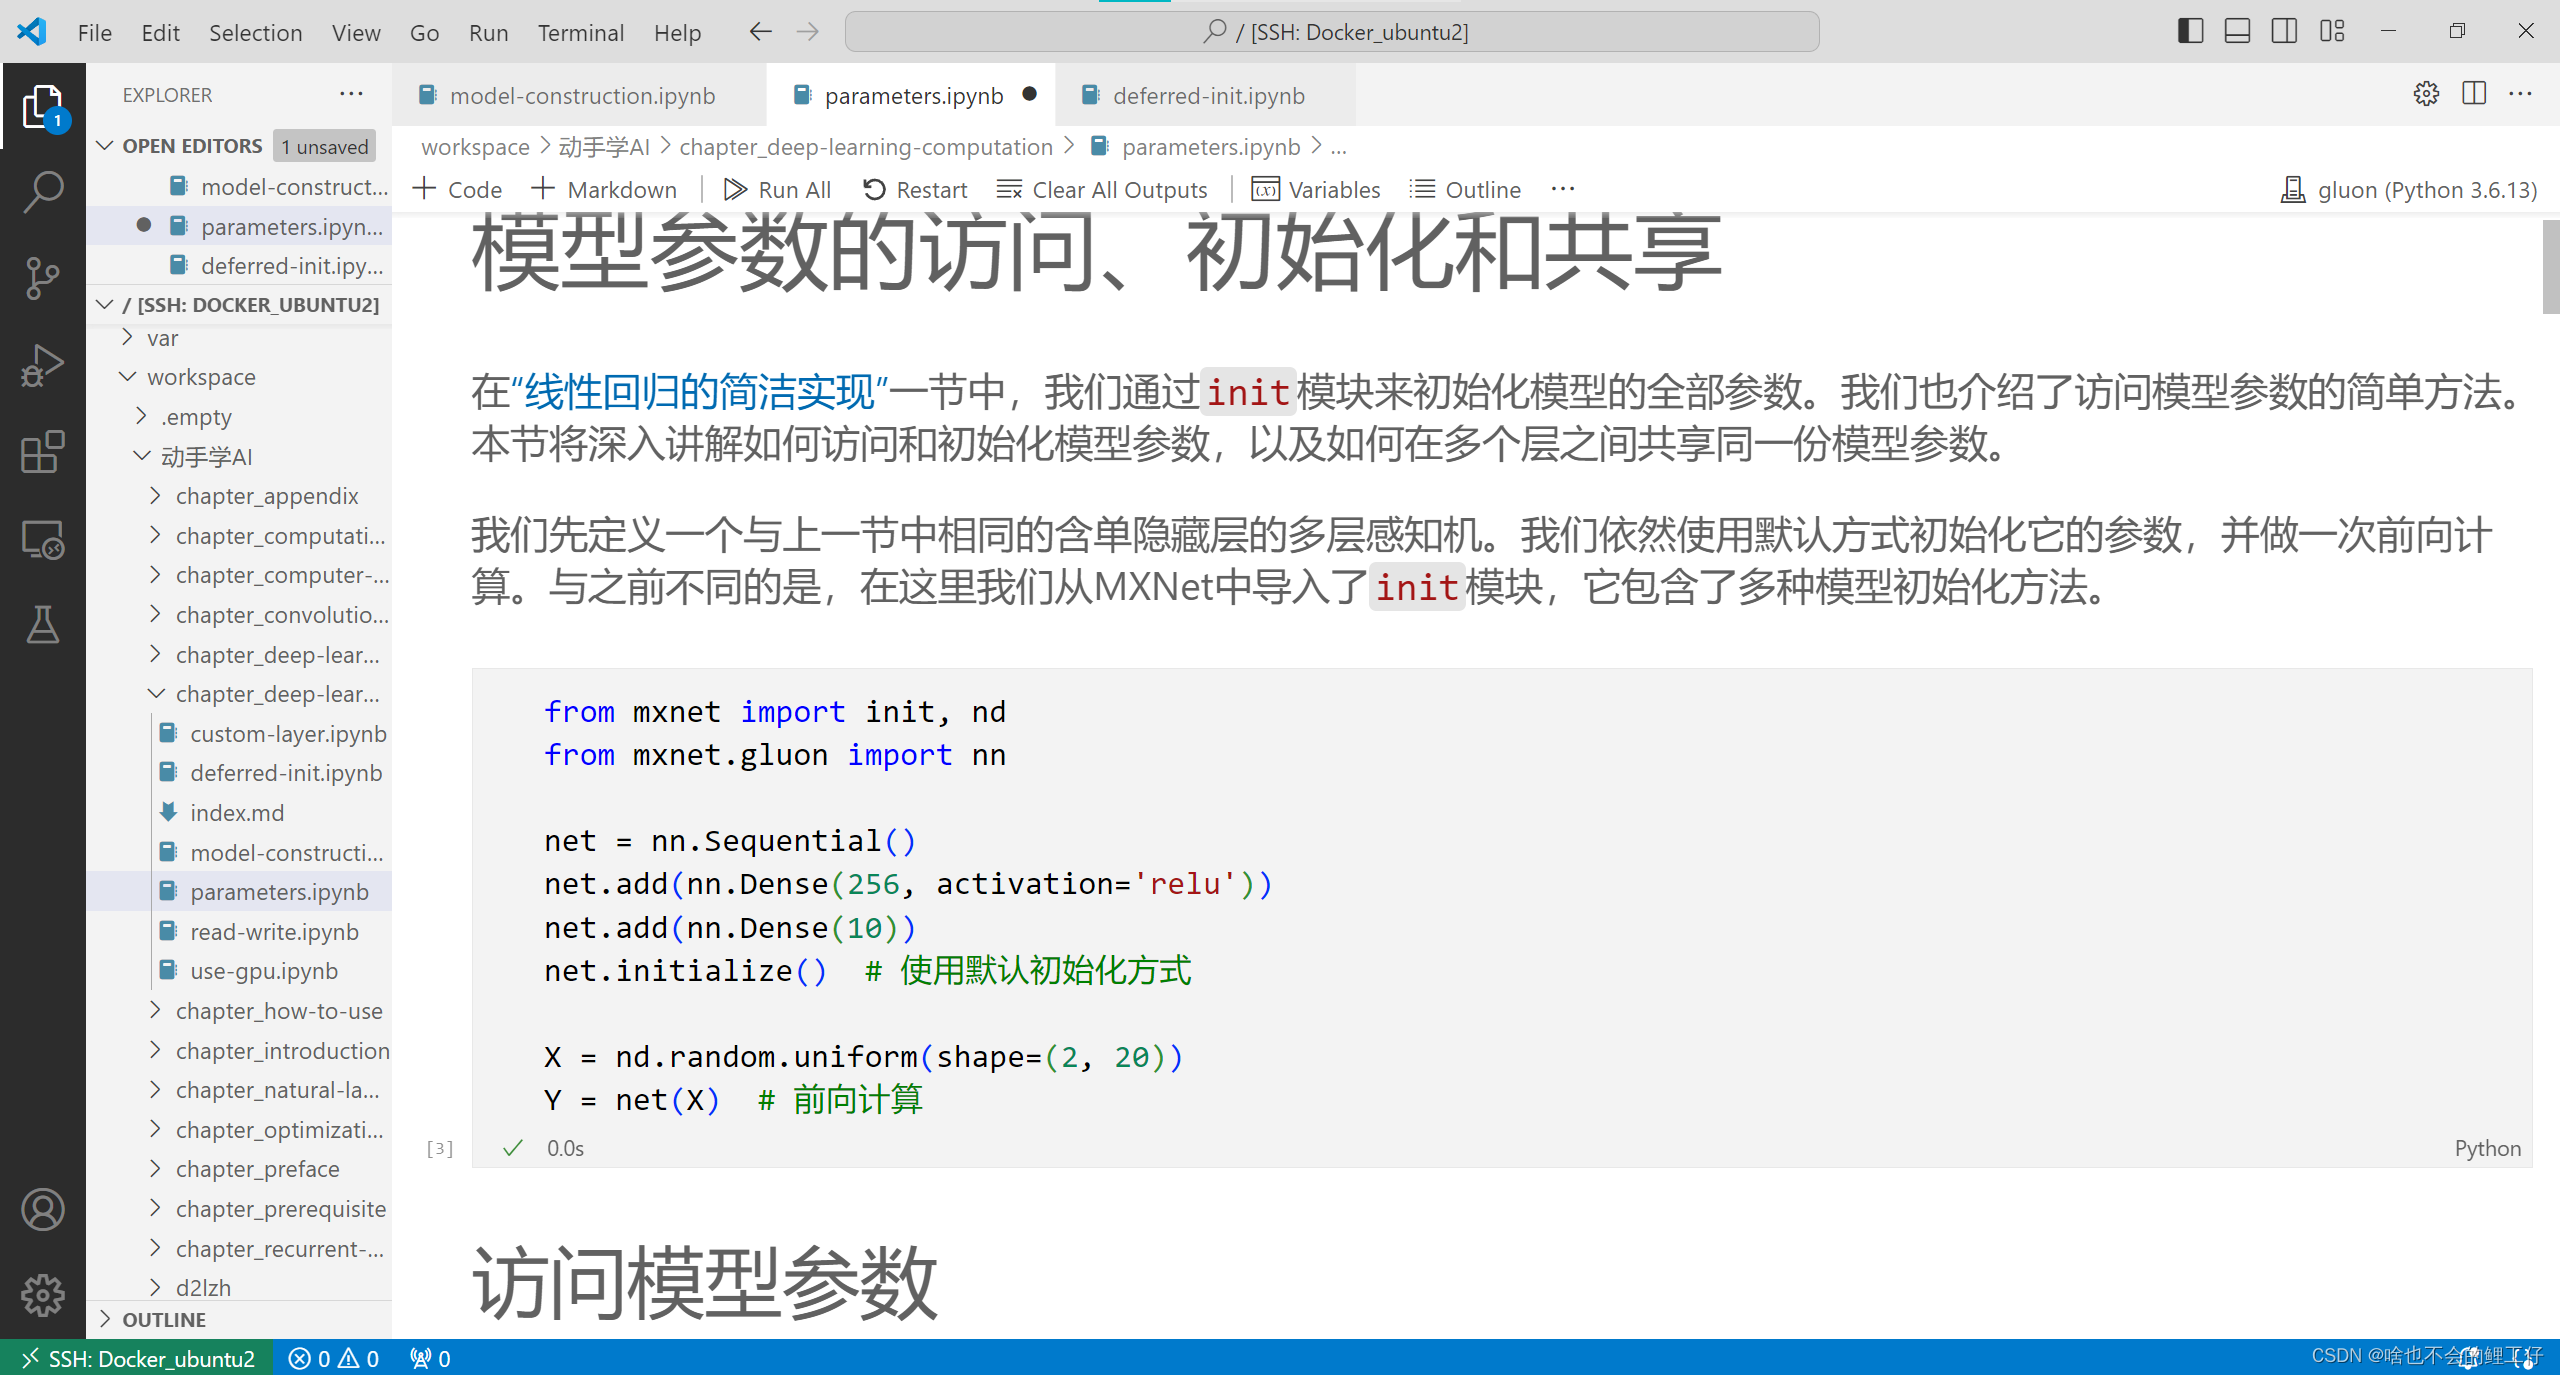Open the Source Control view

pyautogui.click(x=43, y=278)
